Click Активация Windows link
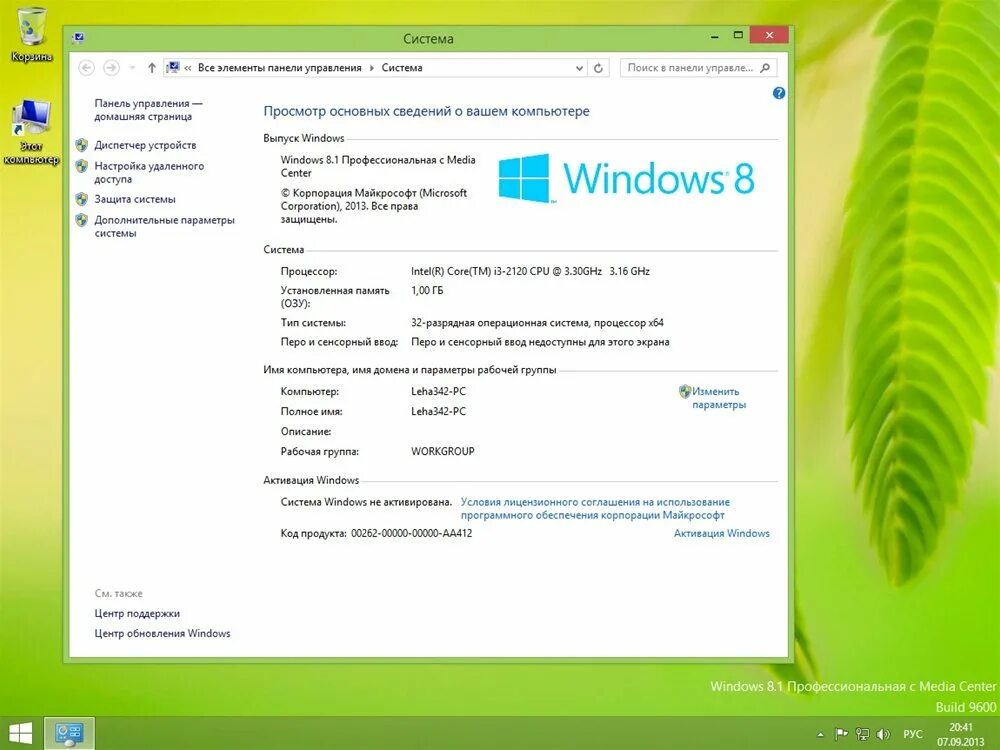 (721, 533)
